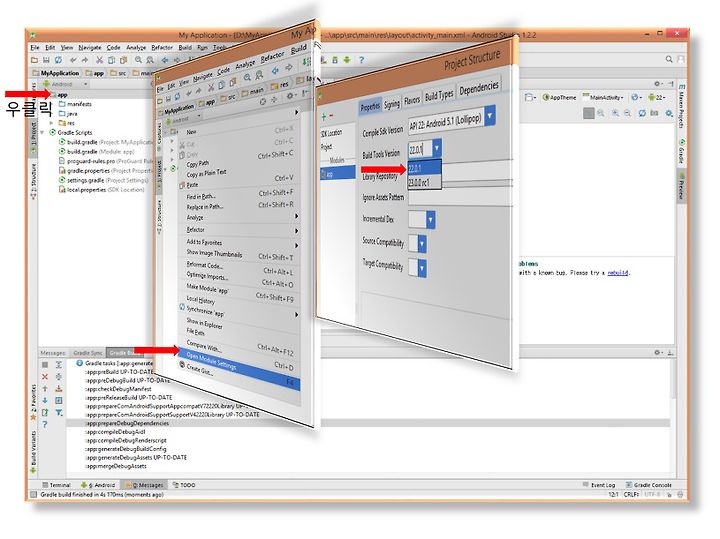Screen dimensions: 720x539
Task: Click the minus icon in Project Structure
Action: pos(332,116)
